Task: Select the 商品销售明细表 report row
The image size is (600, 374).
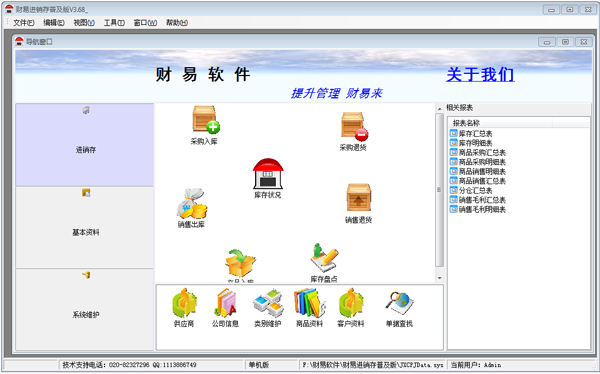Action: pos(478,171)
